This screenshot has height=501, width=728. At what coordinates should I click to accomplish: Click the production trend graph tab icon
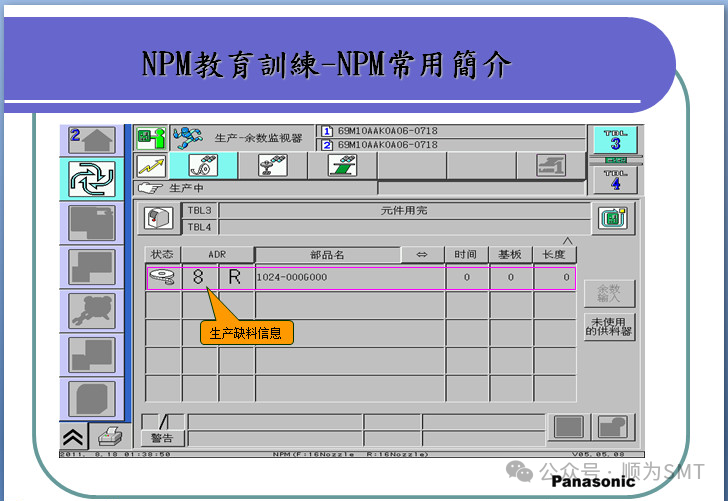pos(150,166)
